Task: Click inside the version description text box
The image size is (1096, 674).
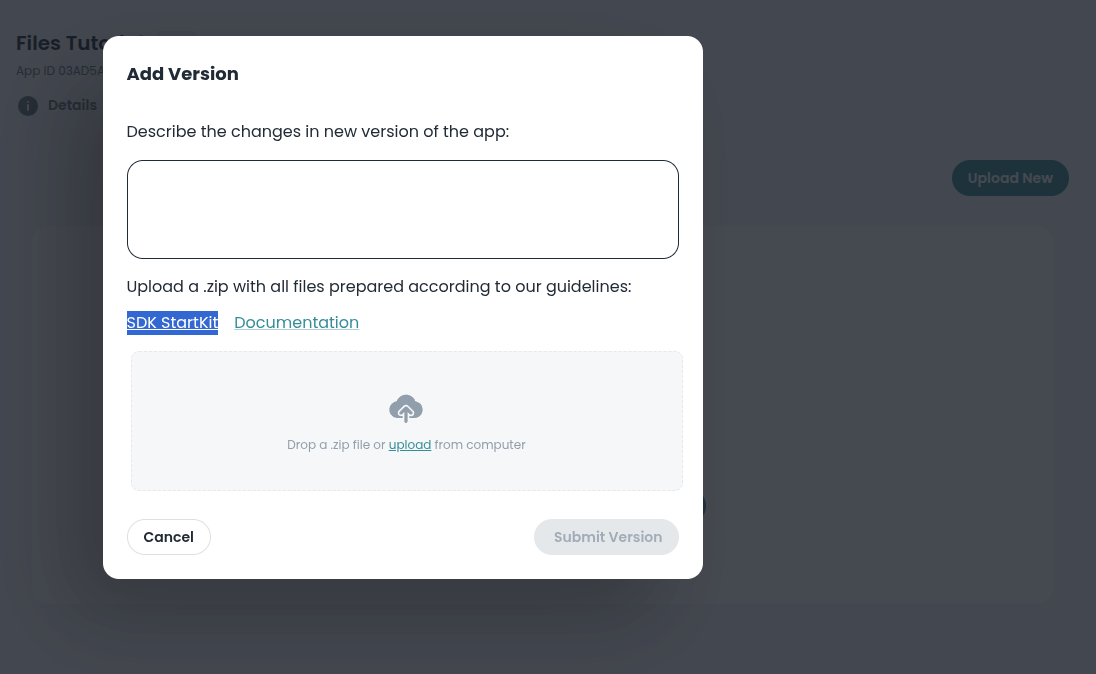Action: 402,208
